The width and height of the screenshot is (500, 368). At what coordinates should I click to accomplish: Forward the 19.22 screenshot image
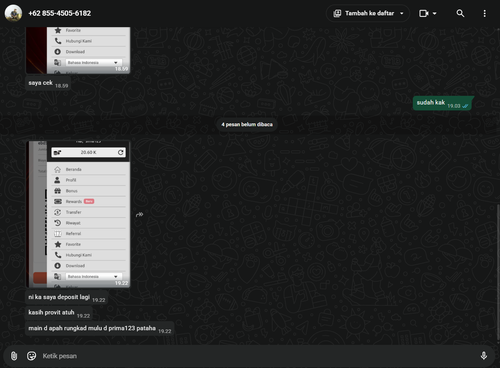139,214
